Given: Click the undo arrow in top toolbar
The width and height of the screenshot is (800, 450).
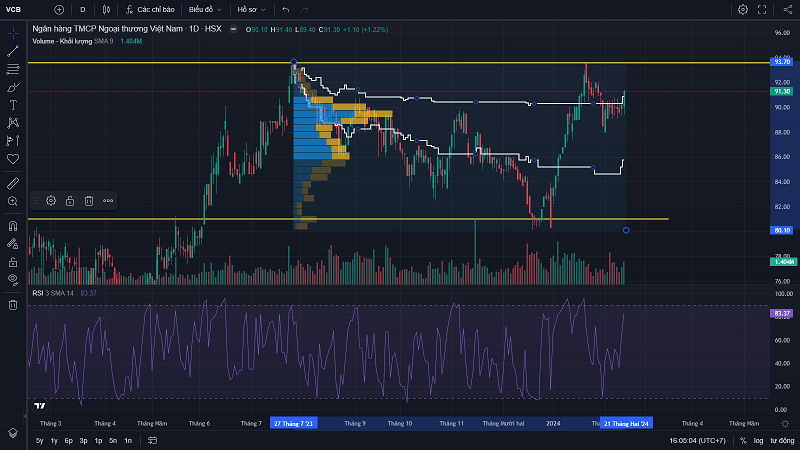Looking at the screenshot, I should coord(286,9).
